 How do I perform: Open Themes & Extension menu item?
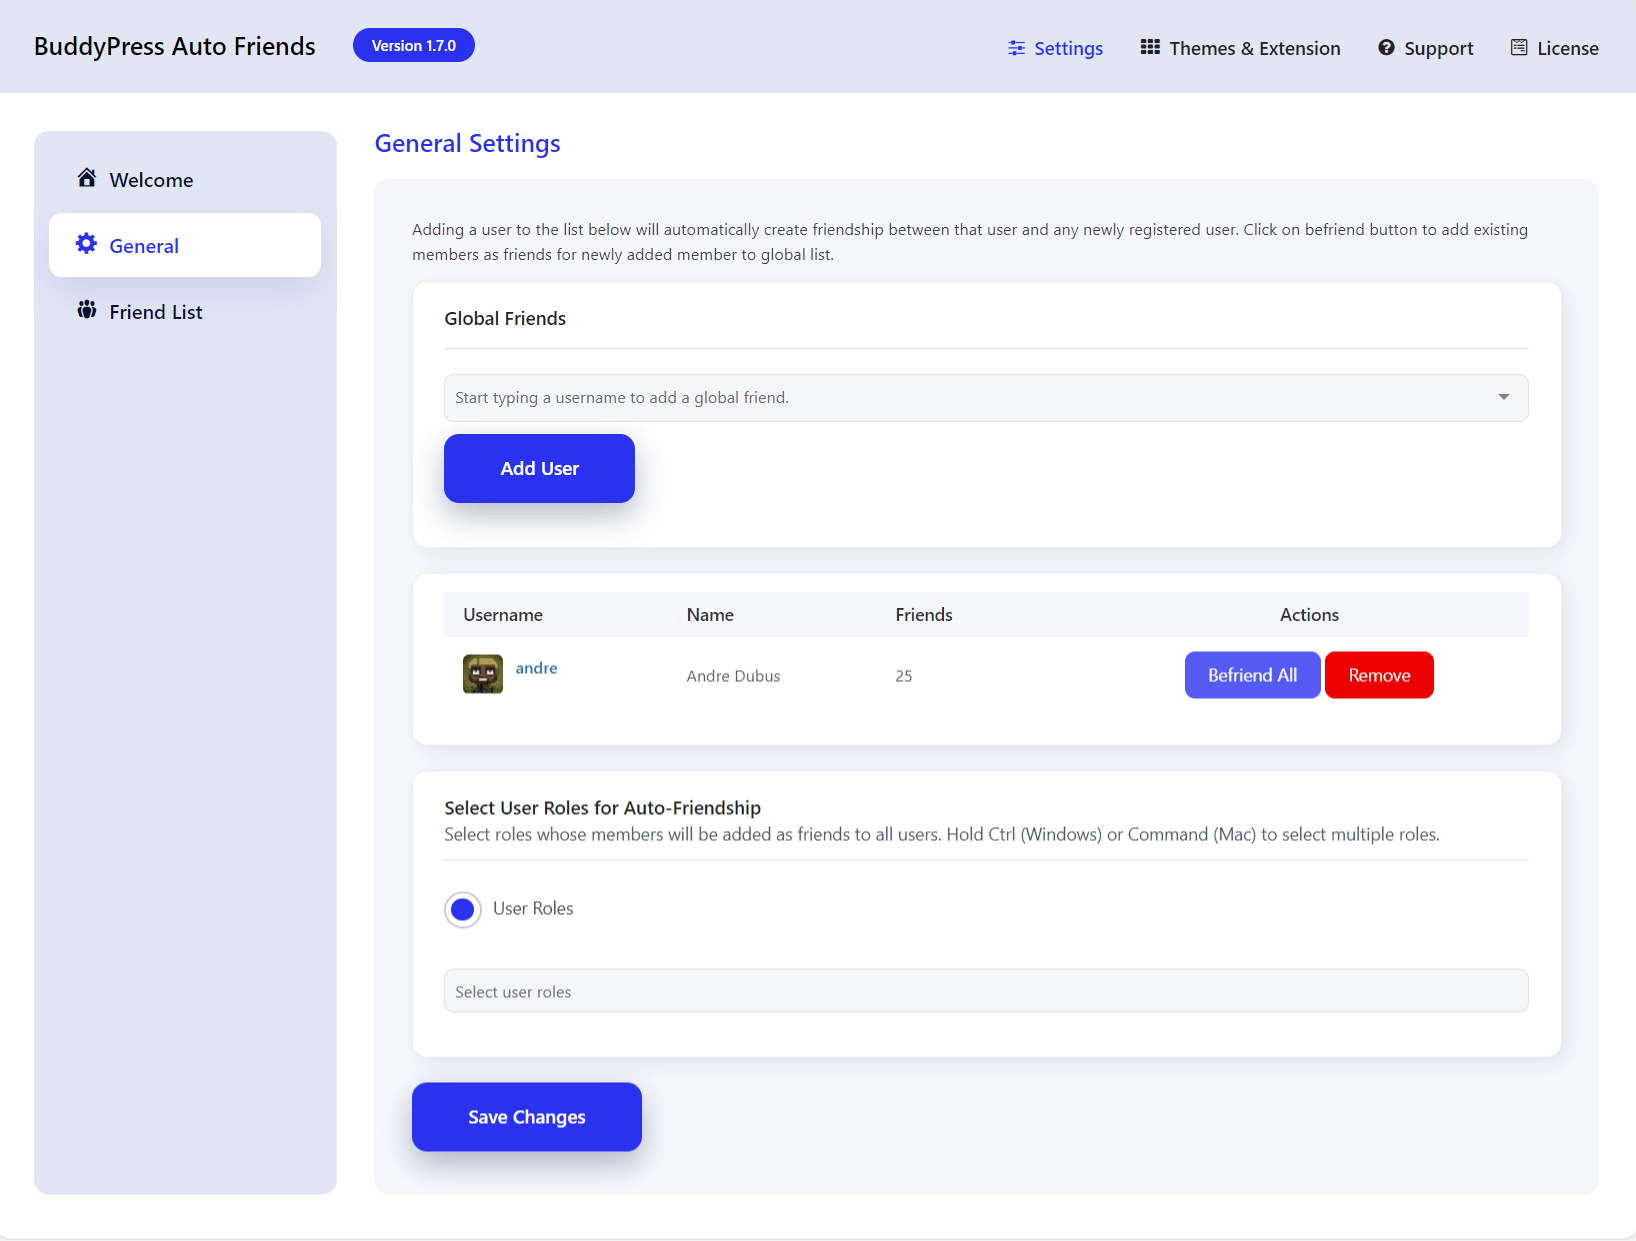tap(1254, 48)
